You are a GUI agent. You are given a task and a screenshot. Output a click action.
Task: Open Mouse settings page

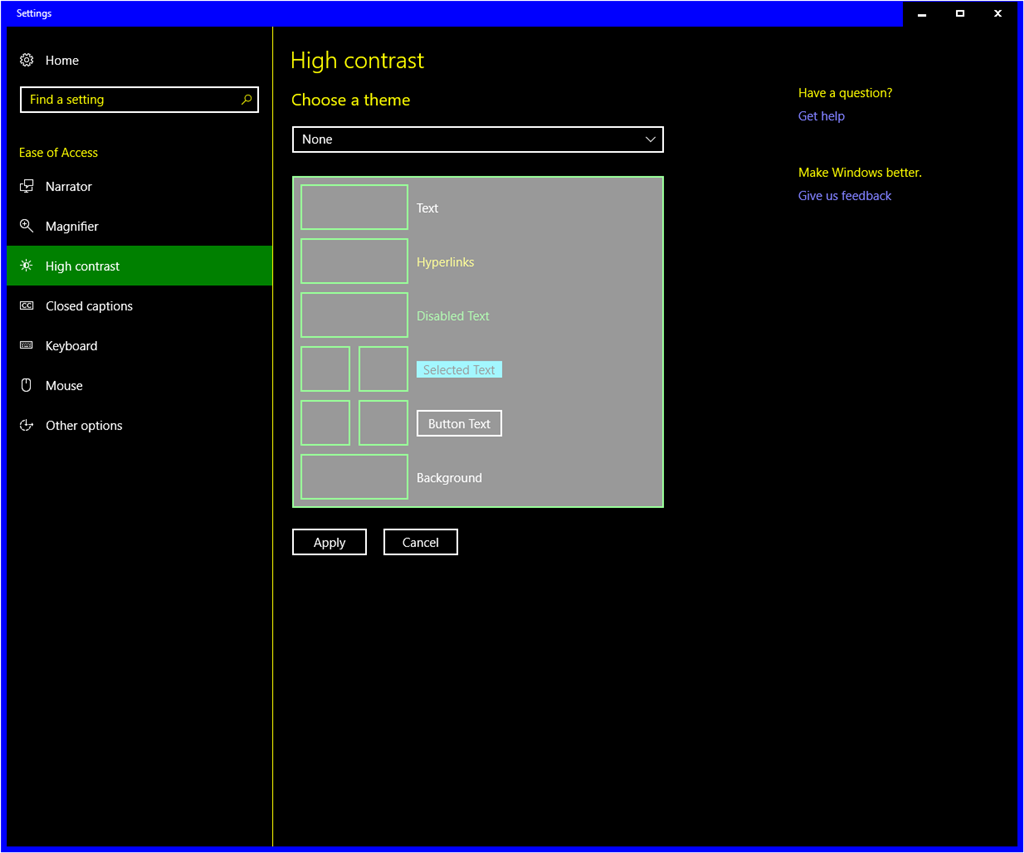click(139, 385)
